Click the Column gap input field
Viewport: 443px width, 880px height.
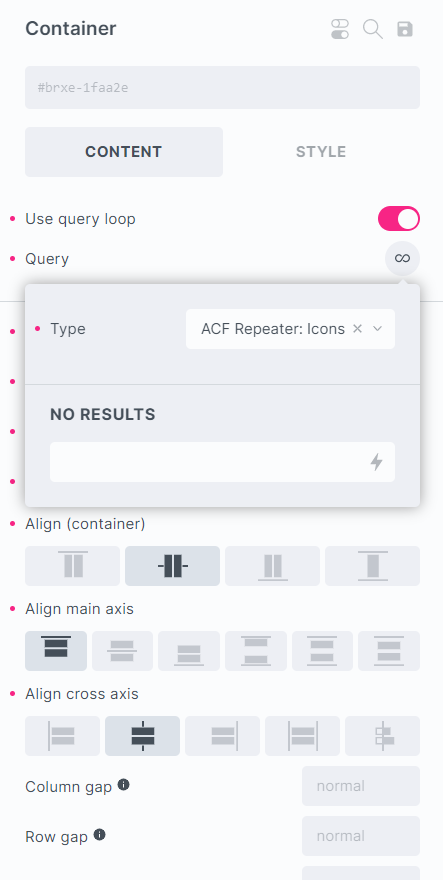361,786
